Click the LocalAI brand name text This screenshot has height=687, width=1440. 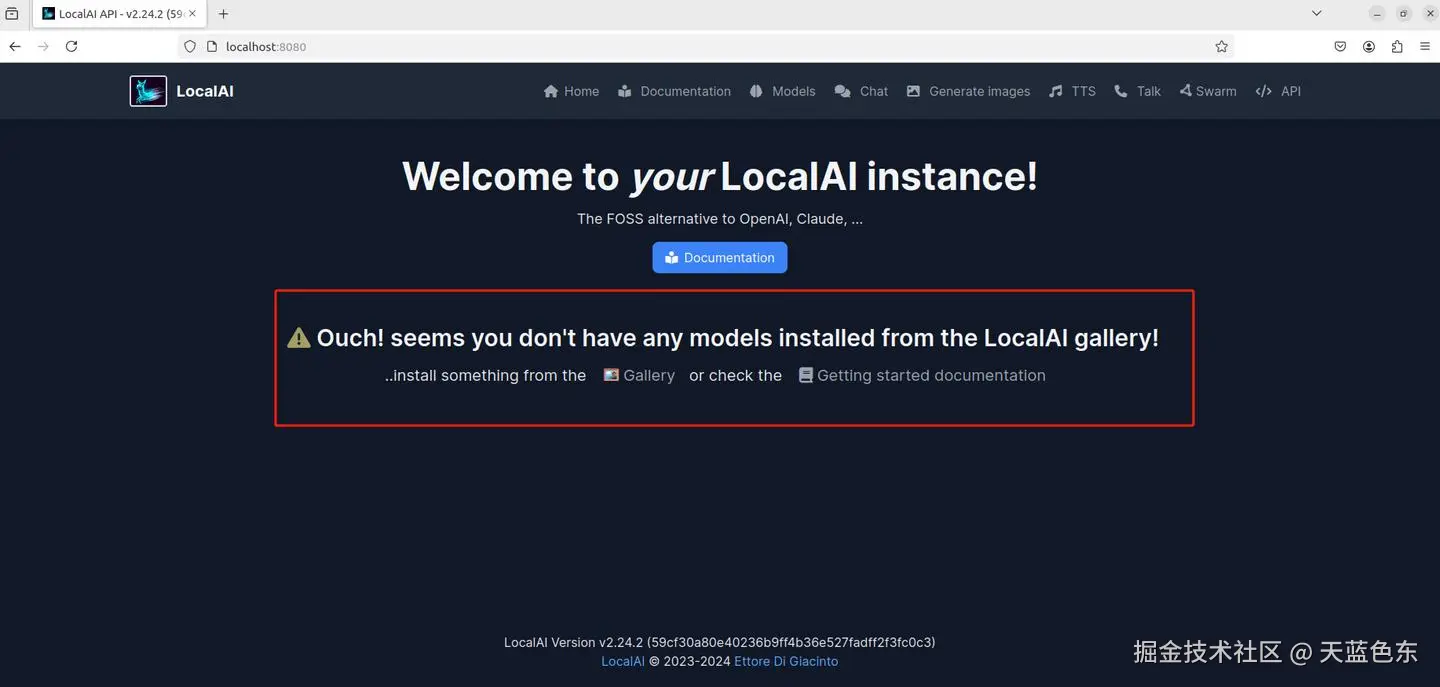(205, 91)
